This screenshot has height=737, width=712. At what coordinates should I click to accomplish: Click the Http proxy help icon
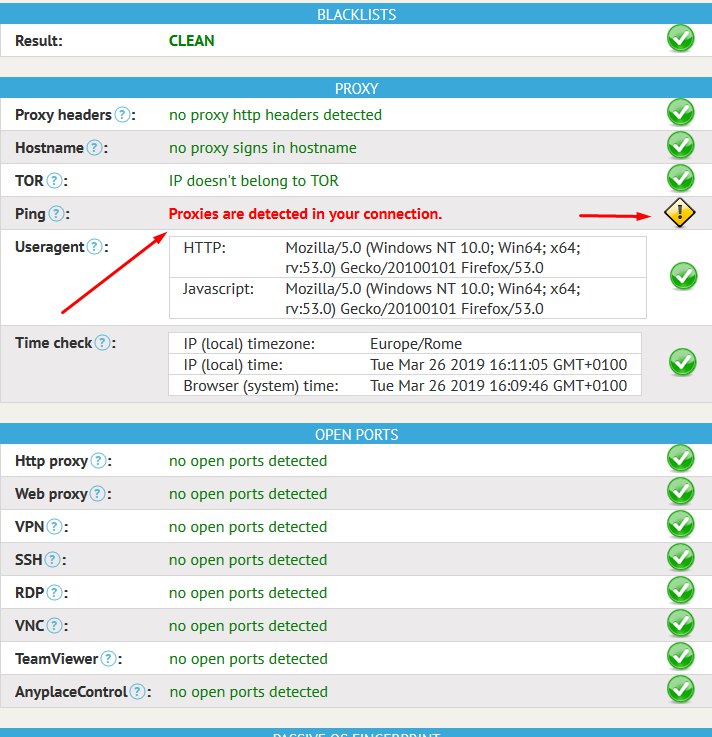click(98, 461)
